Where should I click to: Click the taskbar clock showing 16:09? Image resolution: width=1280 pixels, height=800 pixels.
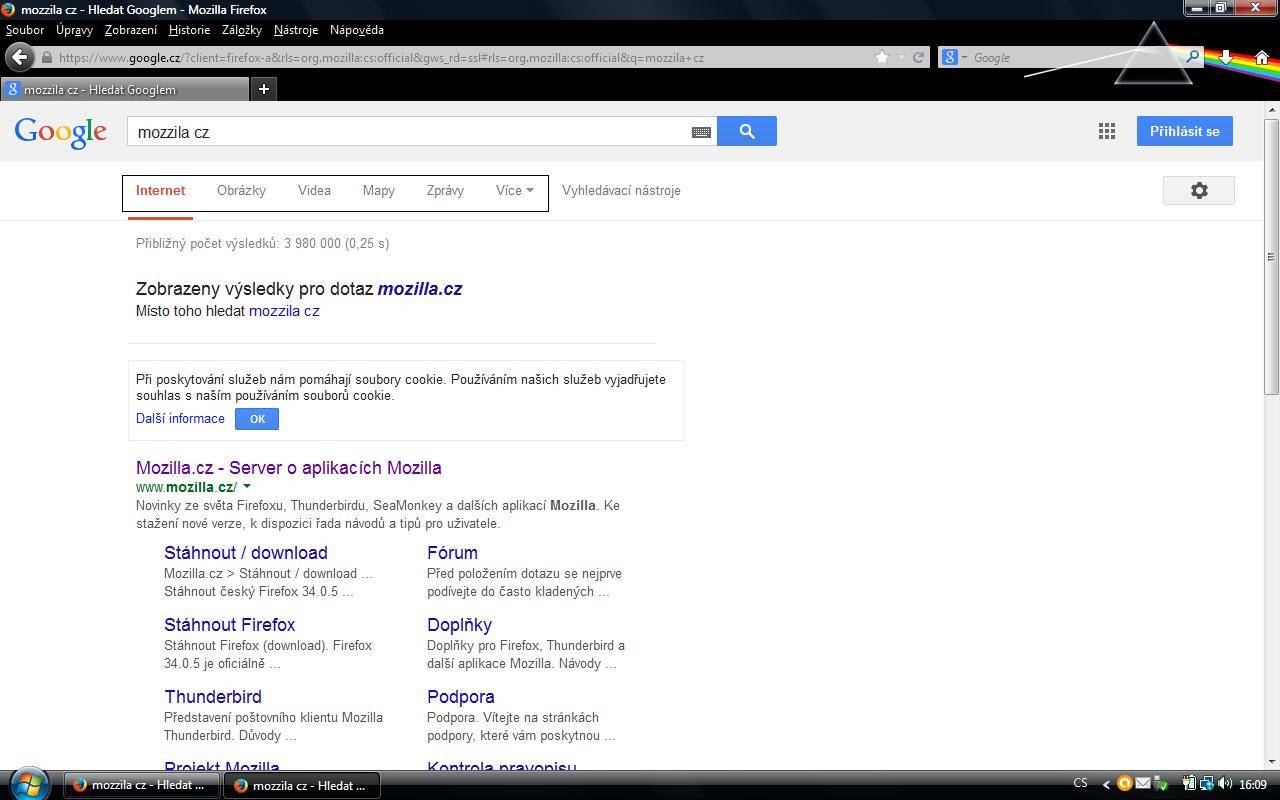tap(1253, 784)
